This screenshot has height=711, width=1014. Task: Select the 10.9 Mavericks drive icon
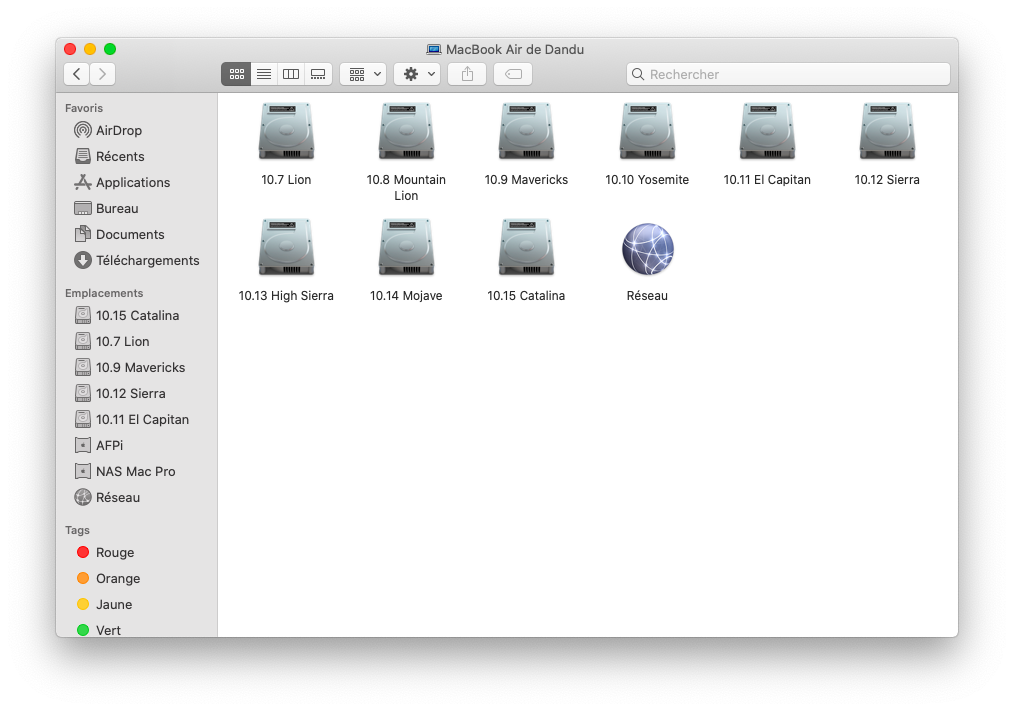(x=526, y=131)
